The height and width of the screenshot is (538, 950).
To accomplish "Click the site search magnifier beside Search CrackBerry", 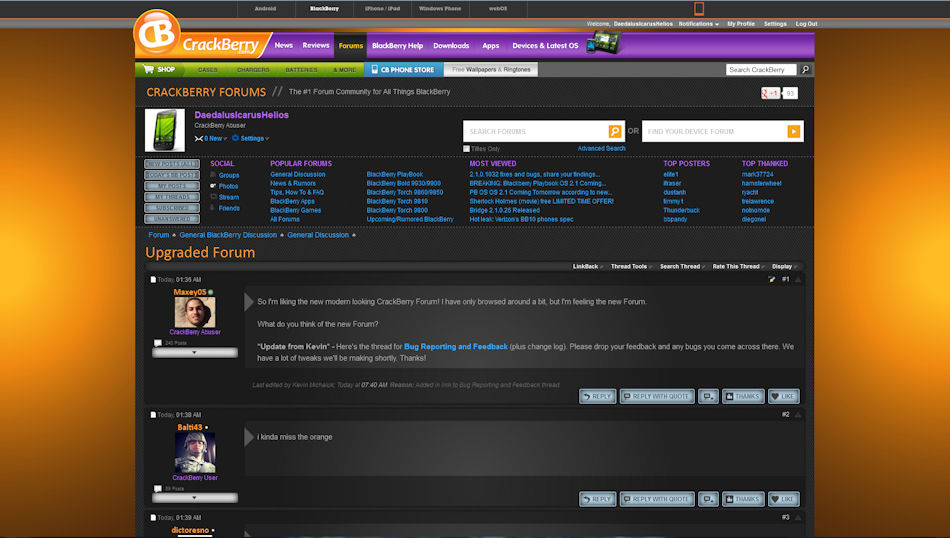I will coord(805,70).
